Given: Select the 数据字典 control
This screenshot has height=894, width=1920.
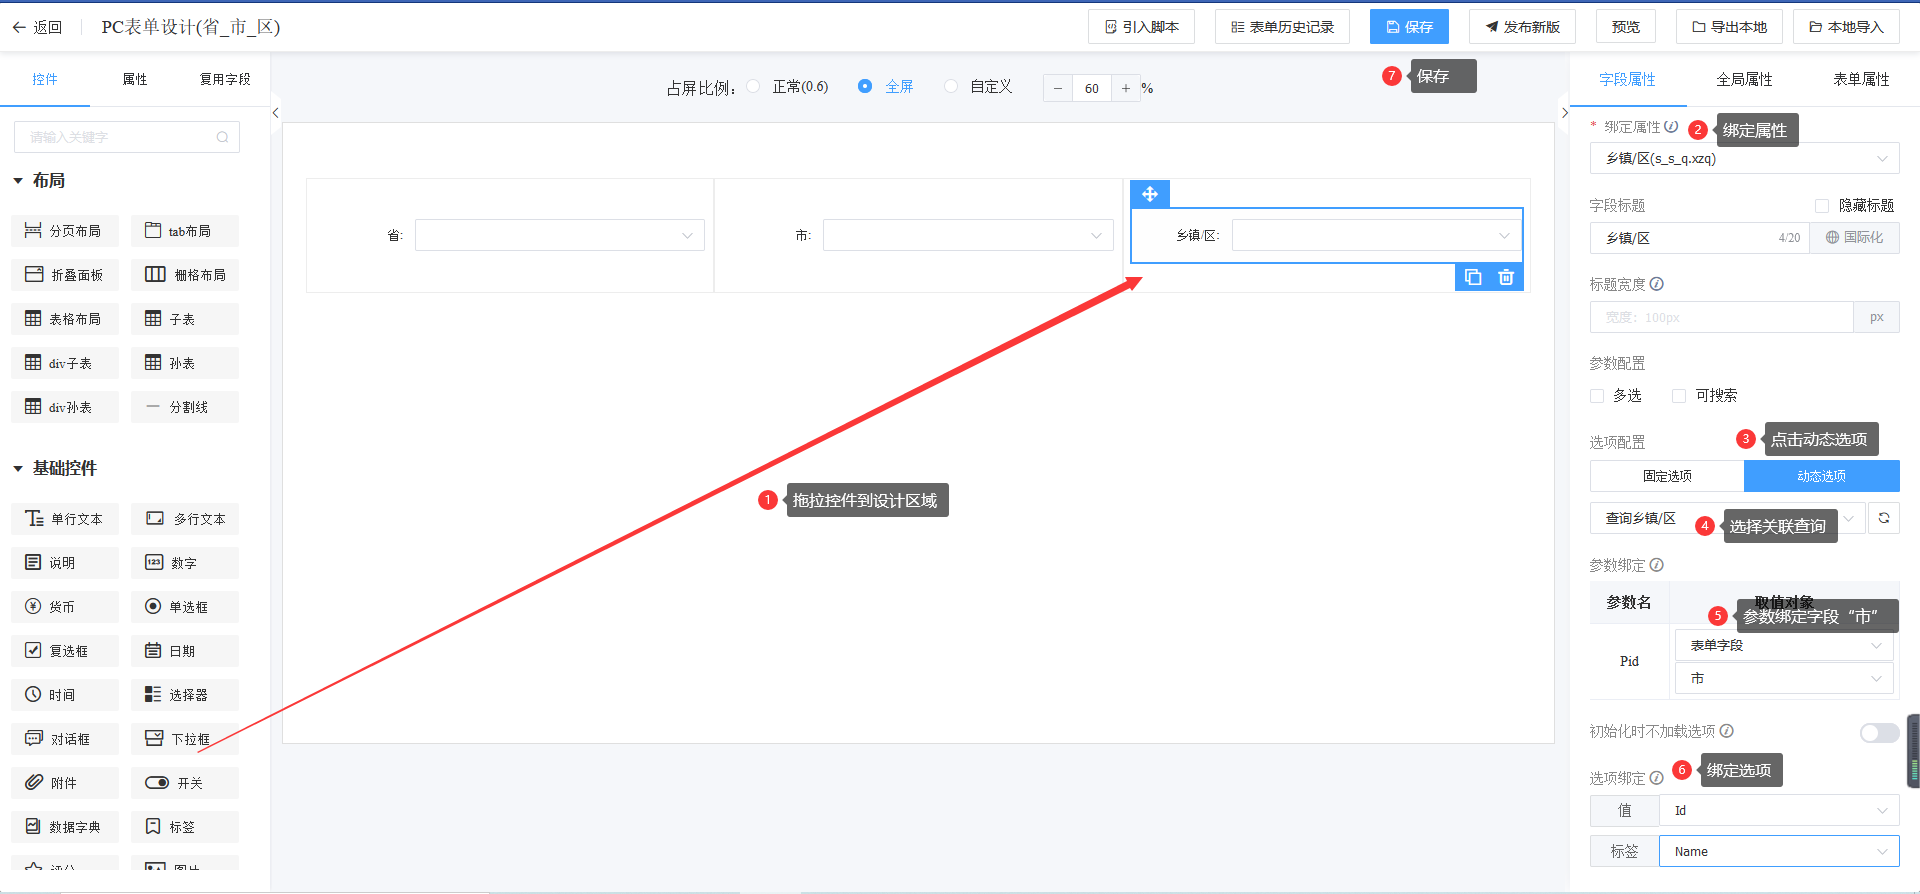Looking at the screenshot, I should (65, 827).
